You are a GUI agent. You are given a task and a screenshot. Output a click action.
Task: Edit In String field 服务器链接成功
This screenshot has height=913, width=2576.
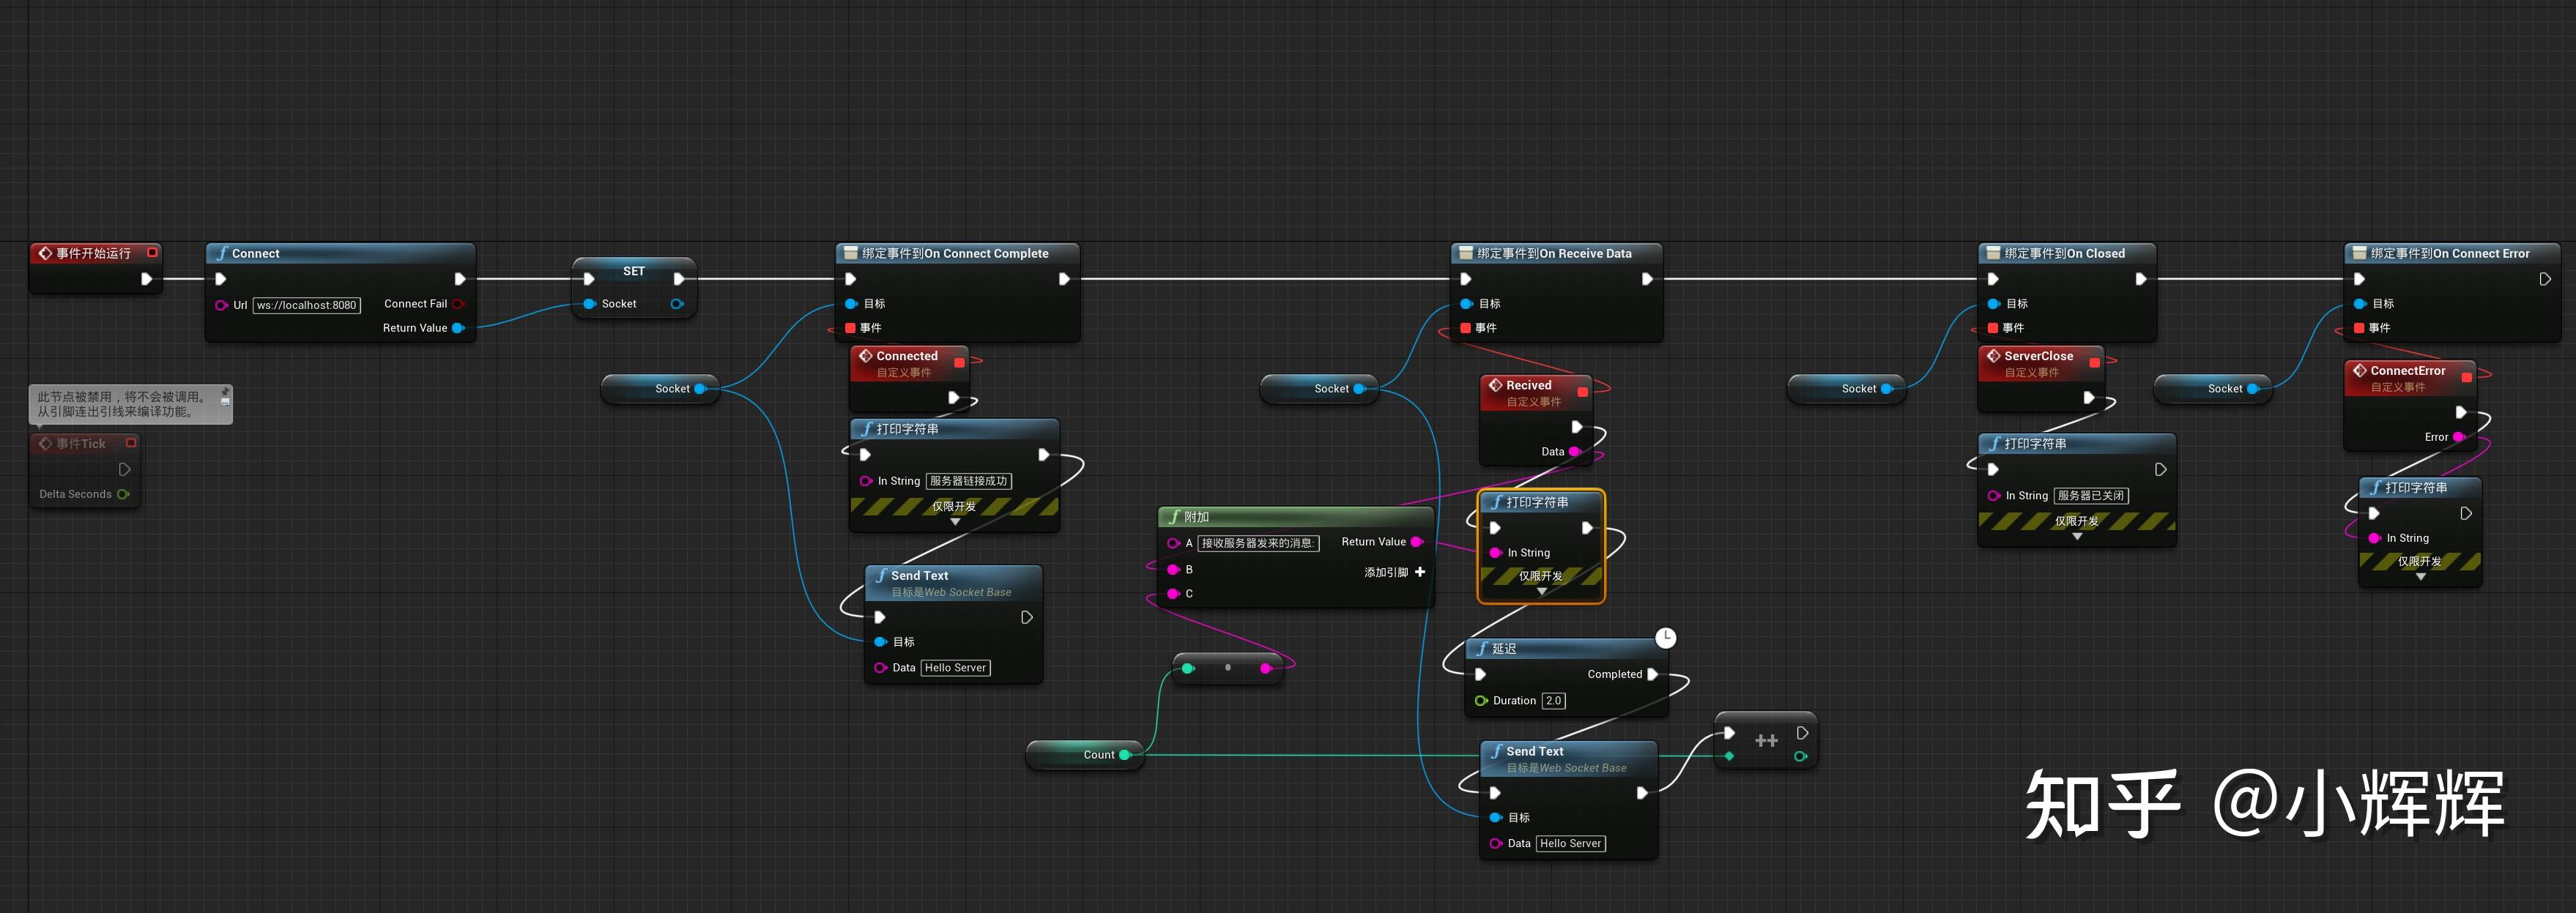[x=968, y=481]
